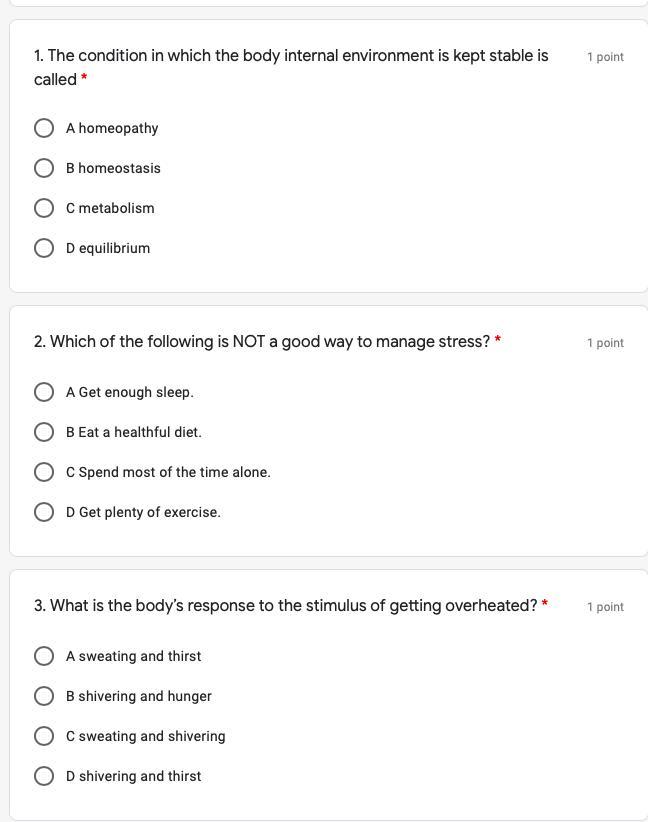Click question 2 stress management title
The image size is (648, 822).
tap(262, 342)
